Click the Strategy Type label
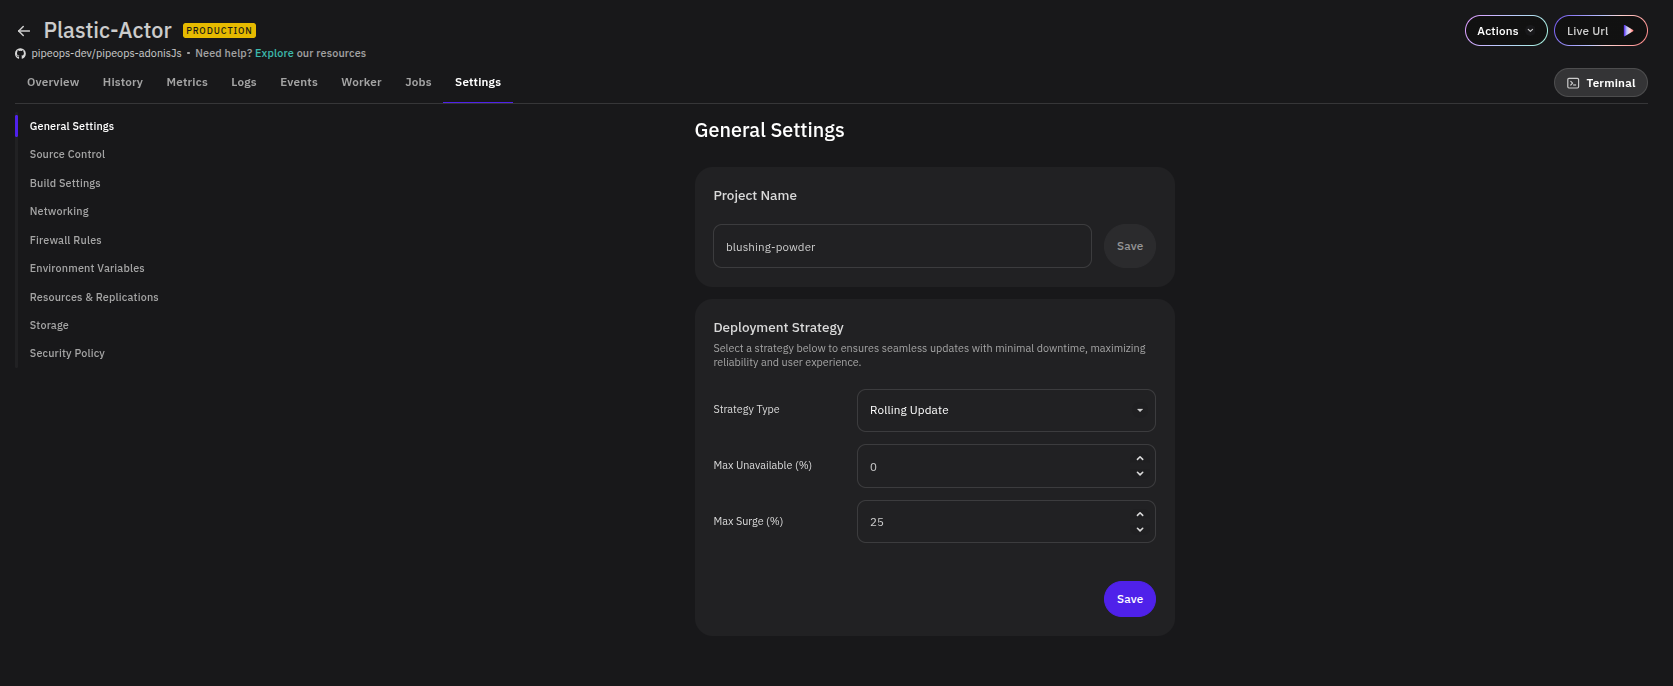The height and width of the screenshot is (686, 1673). 746,409
